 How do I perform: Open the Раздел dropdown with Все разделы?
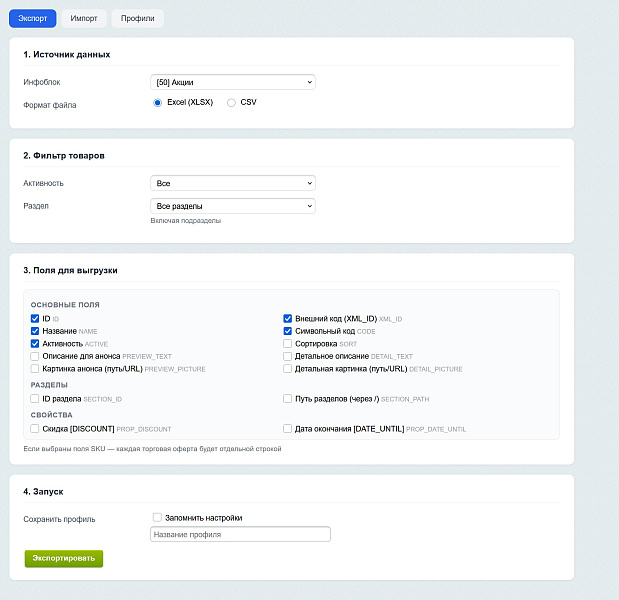click(x=233, y=206)
